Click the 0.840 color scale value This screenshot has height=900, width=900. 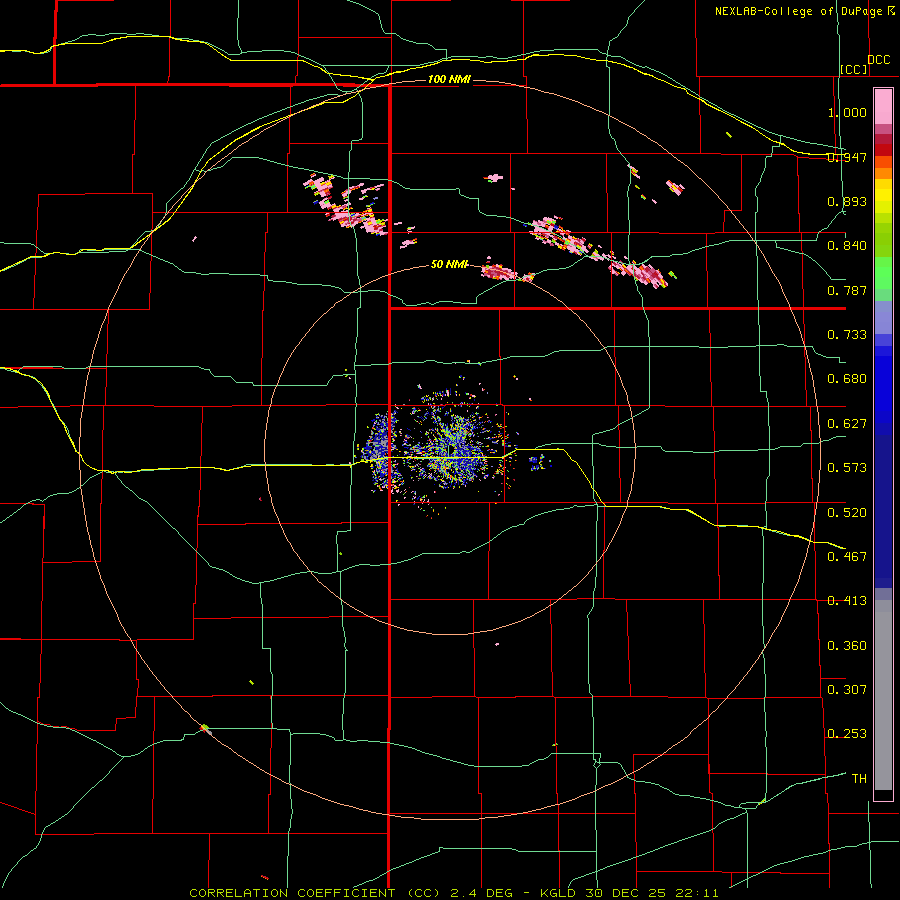click(847, 246)
